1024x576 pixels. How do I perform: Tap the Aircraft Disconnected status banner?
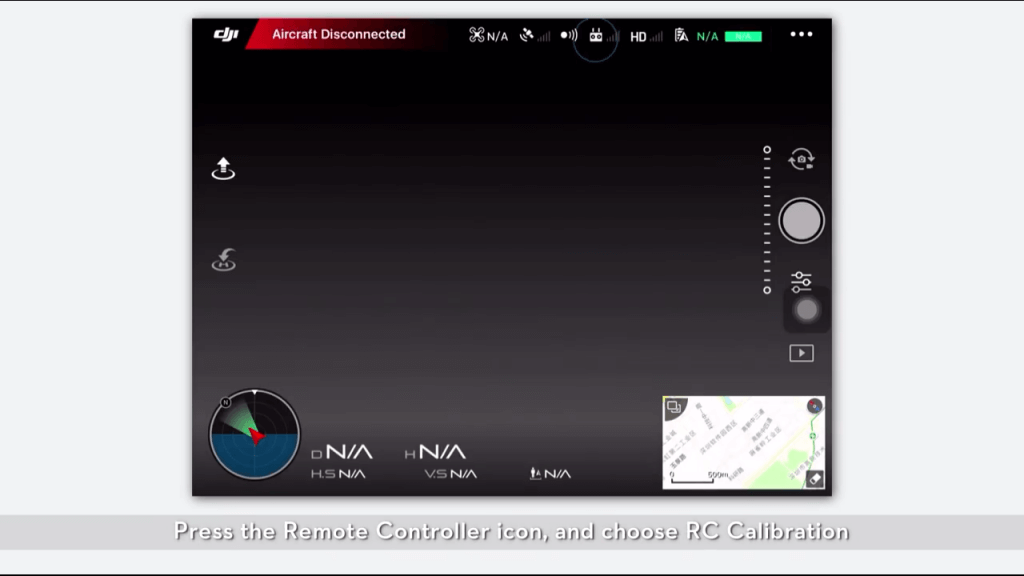(x=338, y=34)
